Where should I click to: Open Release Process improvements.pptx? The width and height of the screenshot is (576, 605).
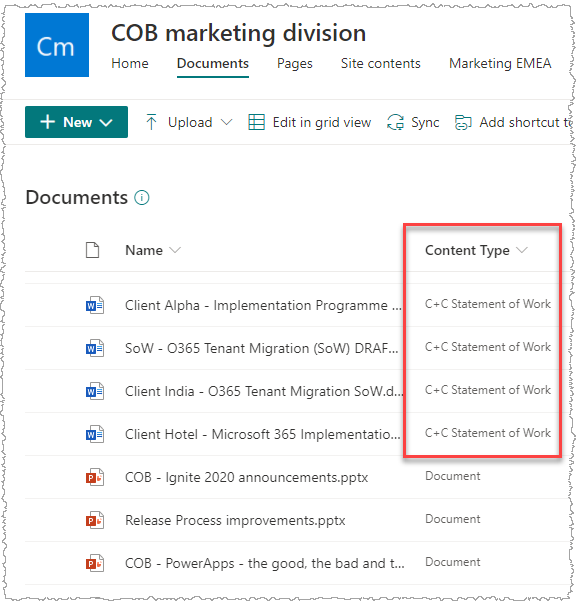click(x=235, y=520)
